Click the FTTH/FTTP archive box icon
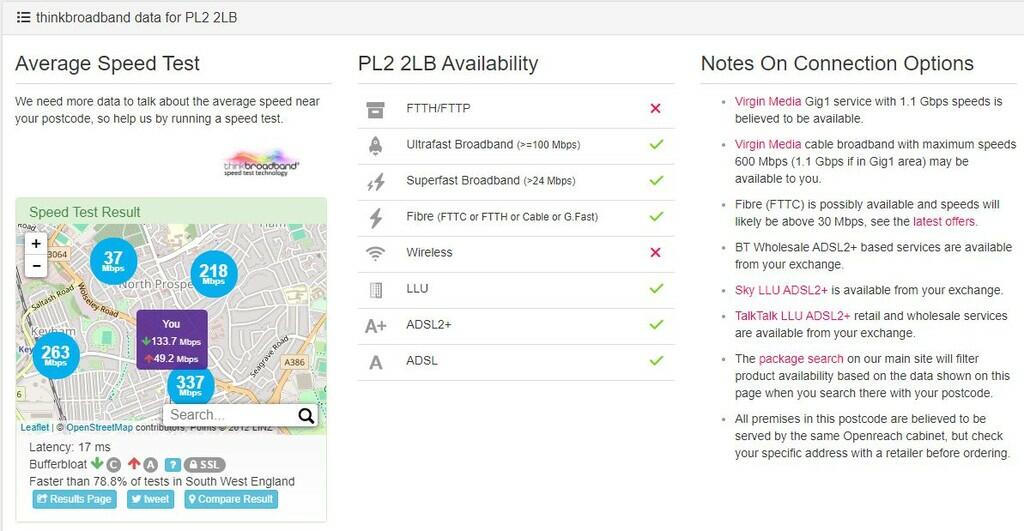The width and height of the screenshot is (1024, 531). (x=376, y=110)
